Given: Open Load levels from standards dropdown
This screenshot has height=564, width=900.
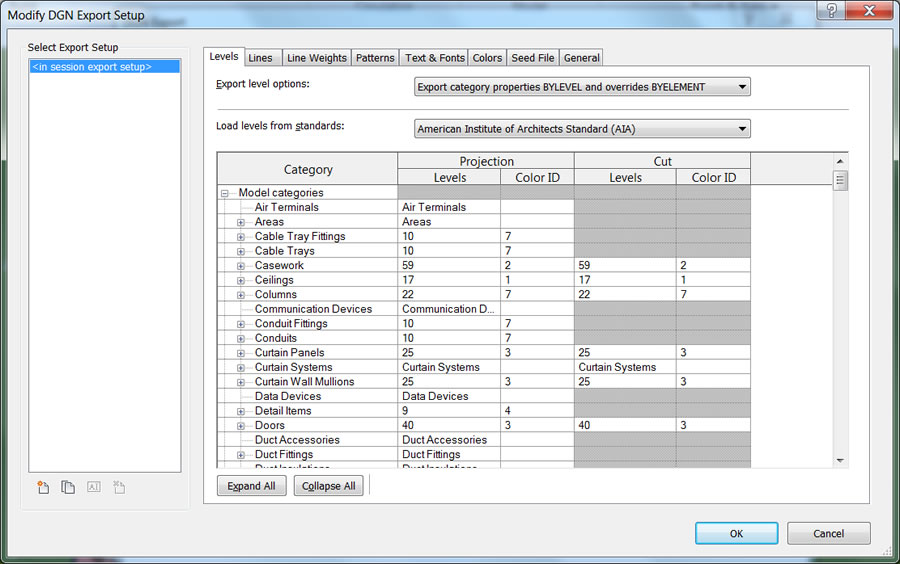Looking at the screenshot, I should click(x=582, y=129).
